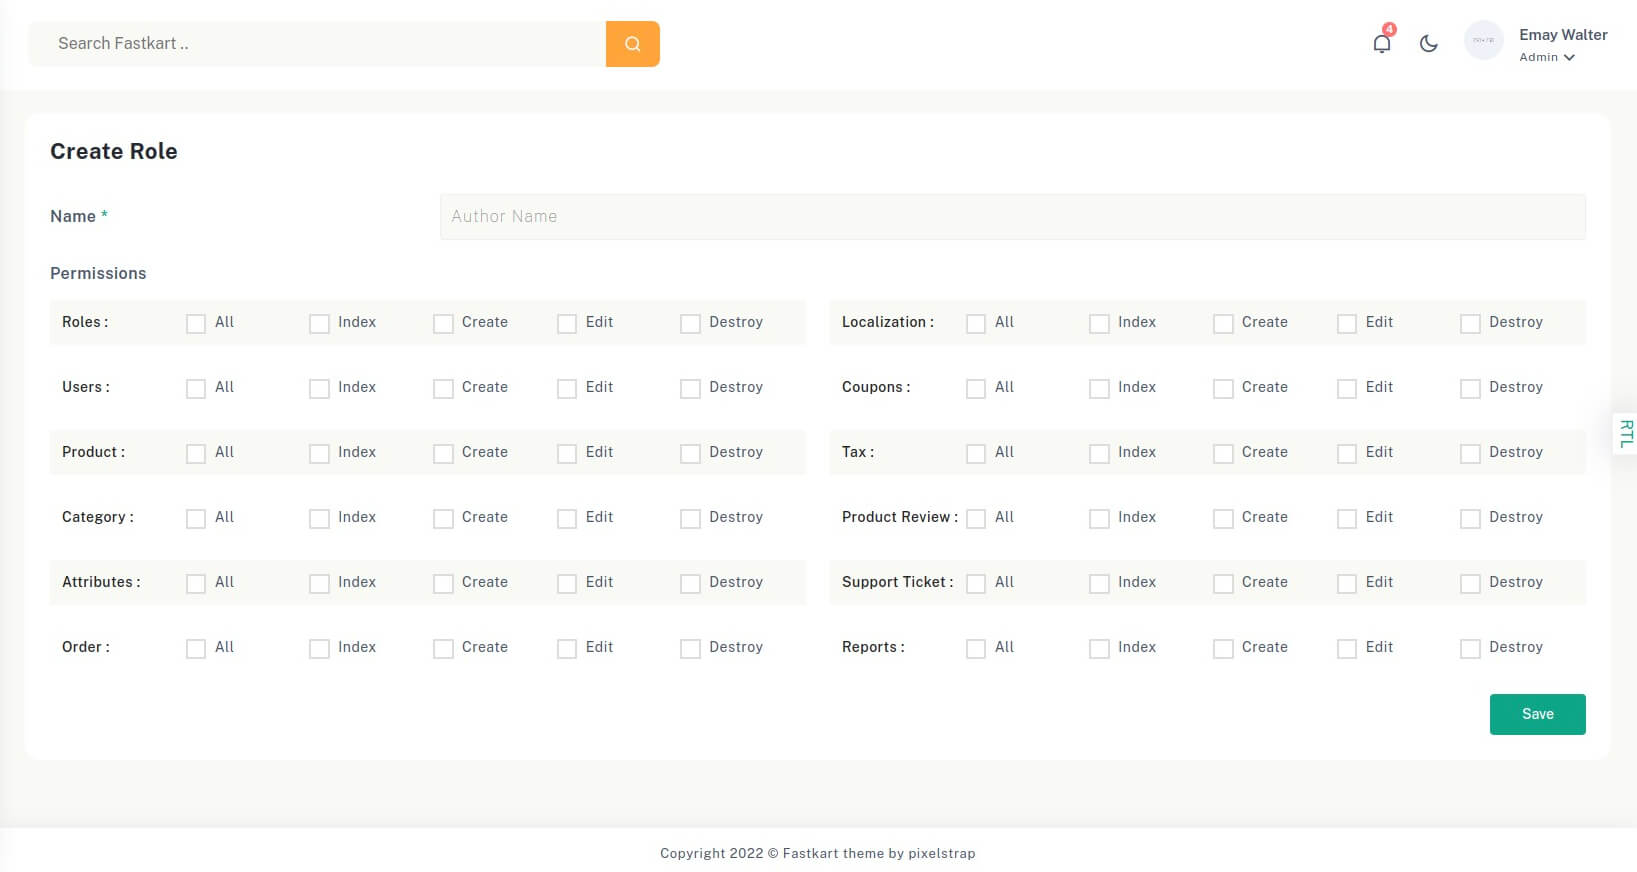Open the notifications bell icon
1637x872 pixels.
[1381, 44]
